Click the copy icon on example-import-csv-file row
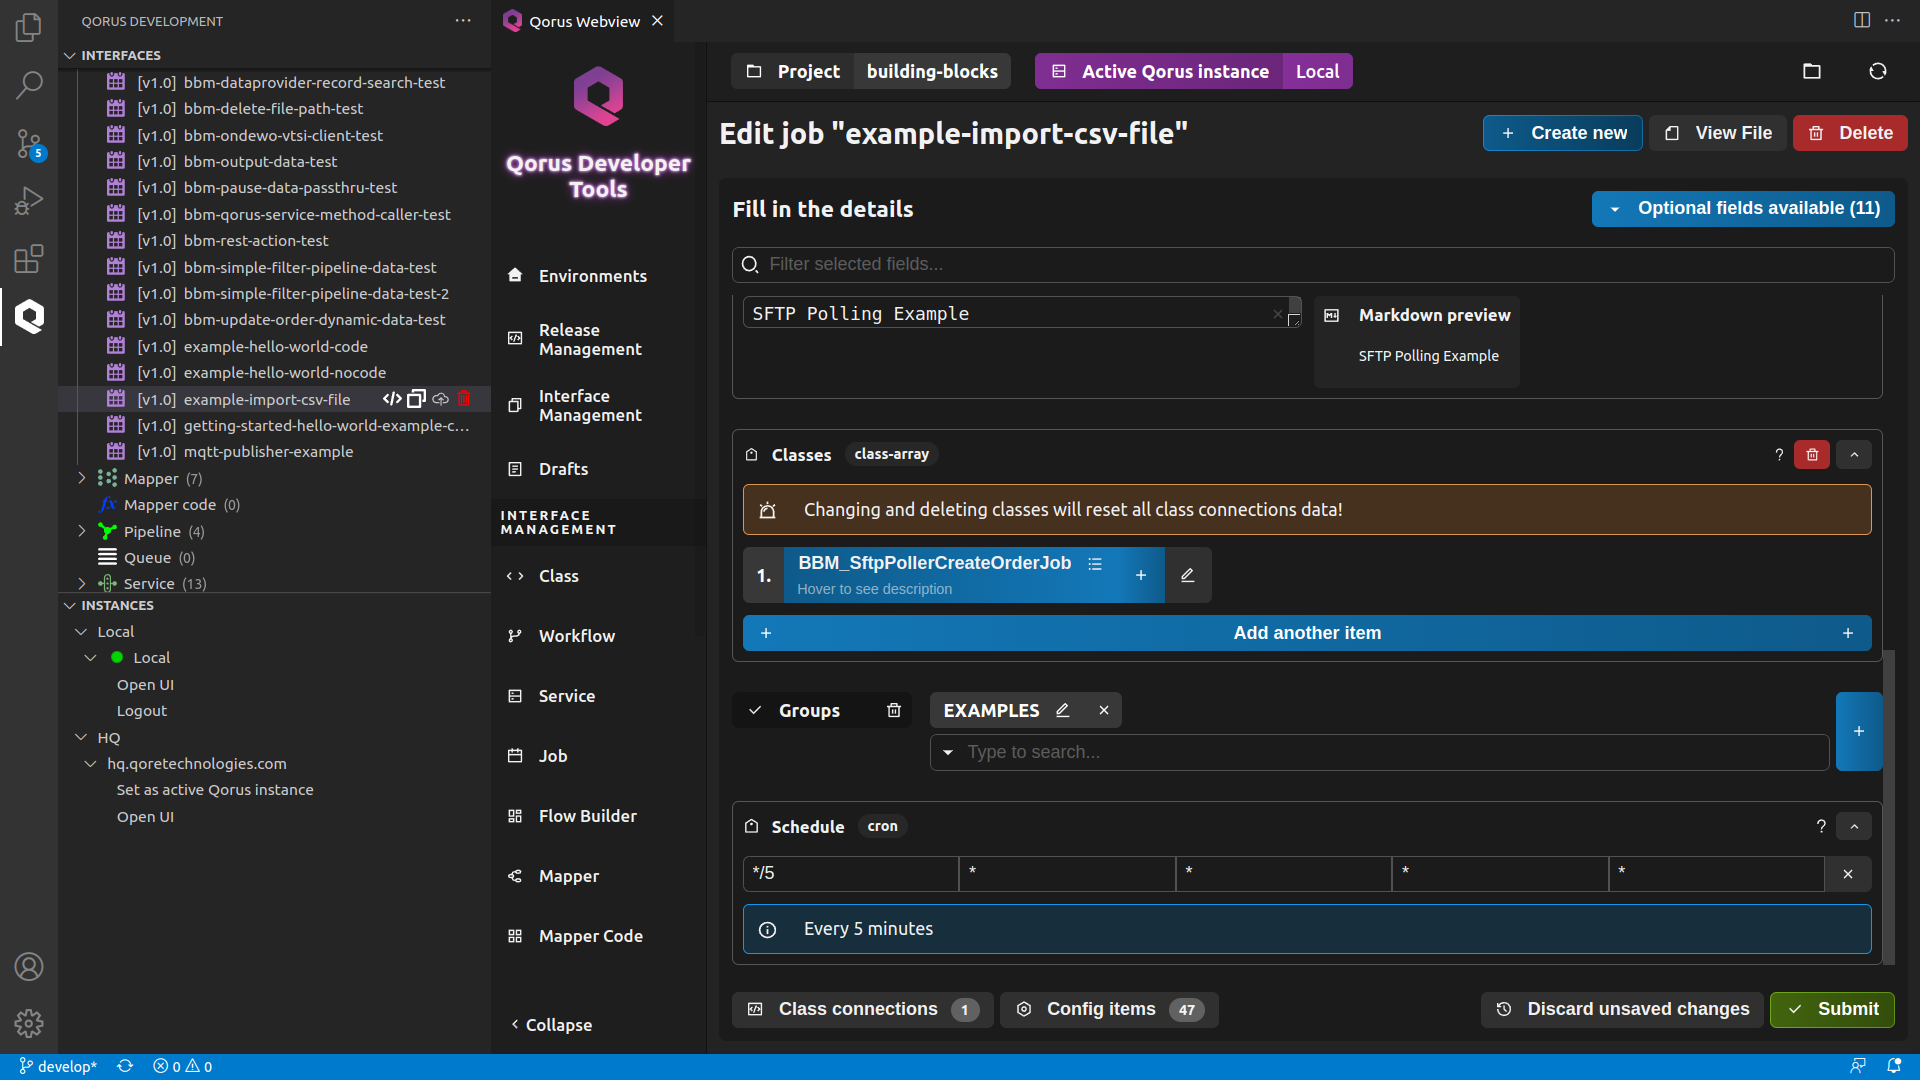The image size is (1920, 1080). click(x=416, y=399)
